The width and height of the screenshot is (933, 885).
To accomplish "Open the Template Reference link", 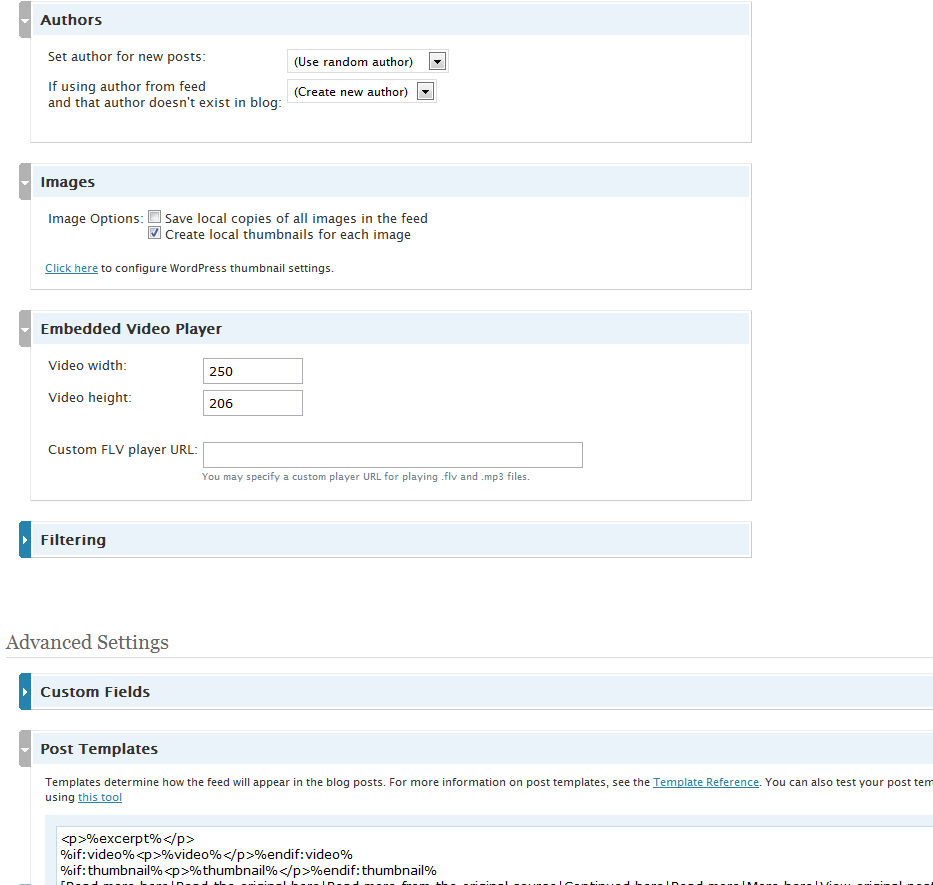I will (x=706, y=782).
